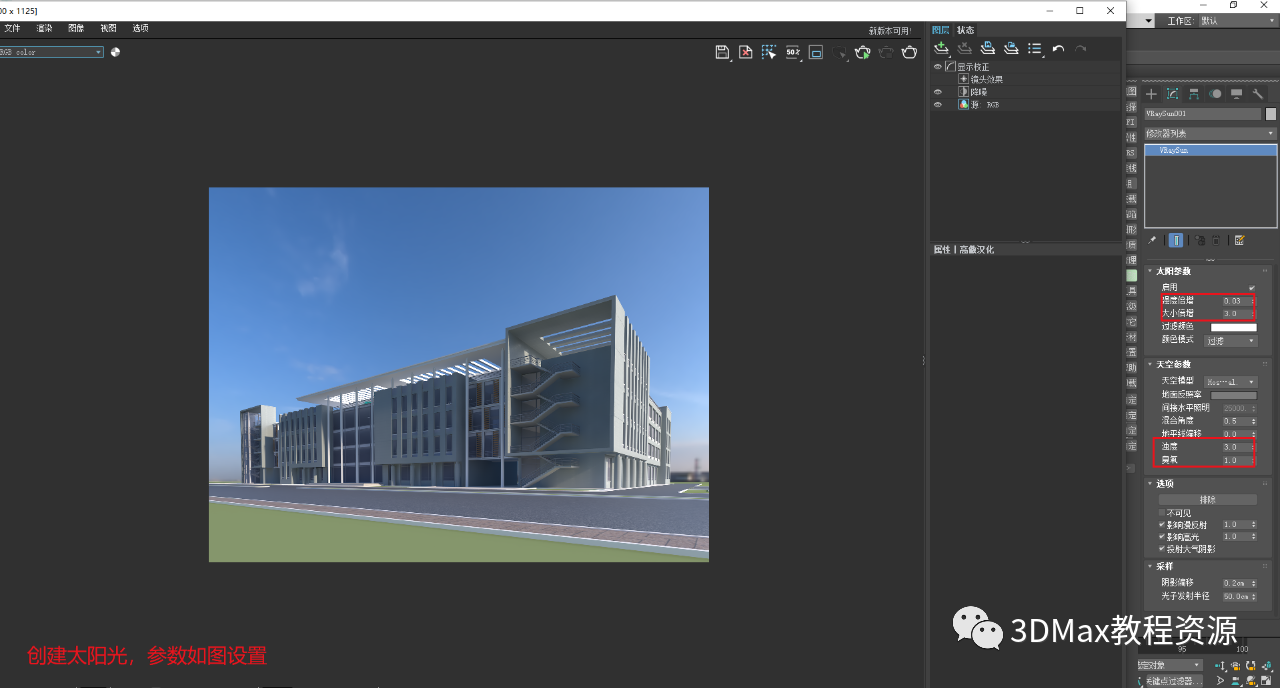Viewport: 1280px width, 688px height.
Task: Open the Utilities wrench icon
Action: coord(1258,94)
